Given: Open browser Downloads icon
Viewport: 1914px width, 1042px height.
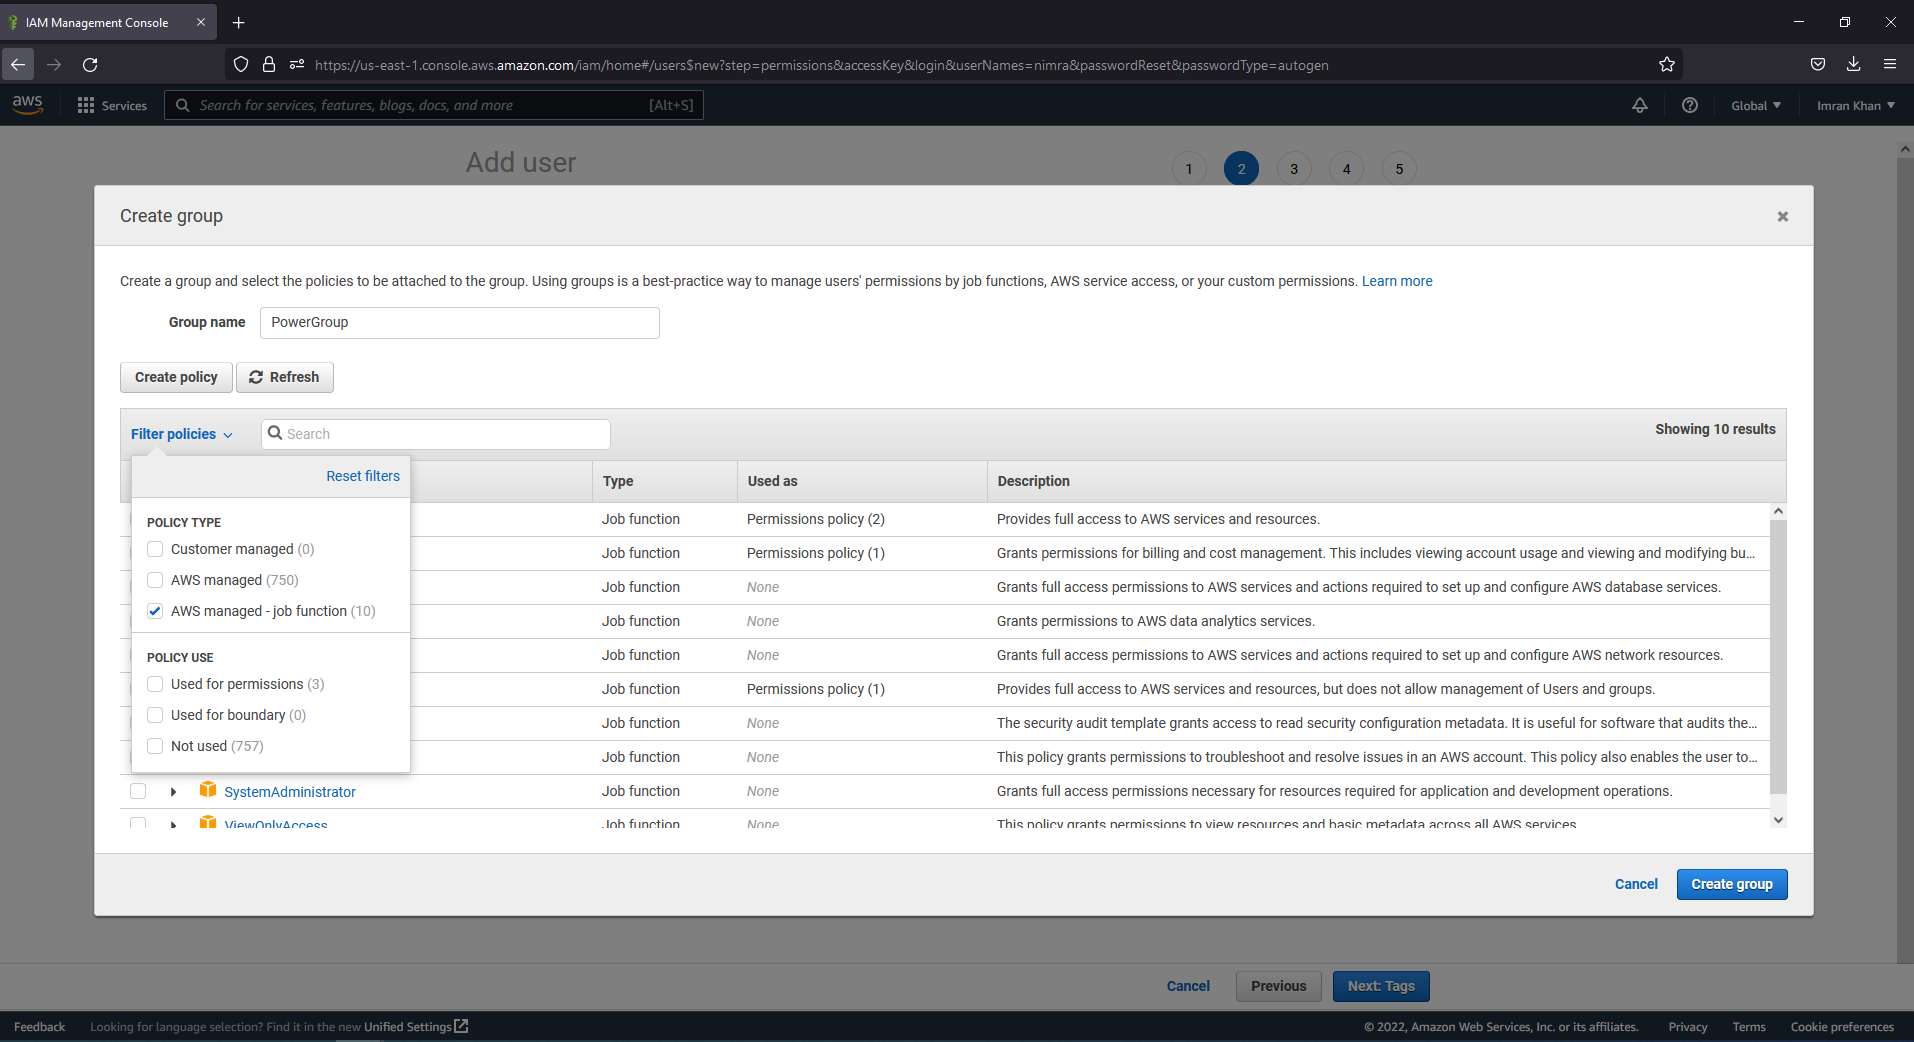Looking at the screenshot, I should 1854,64.
